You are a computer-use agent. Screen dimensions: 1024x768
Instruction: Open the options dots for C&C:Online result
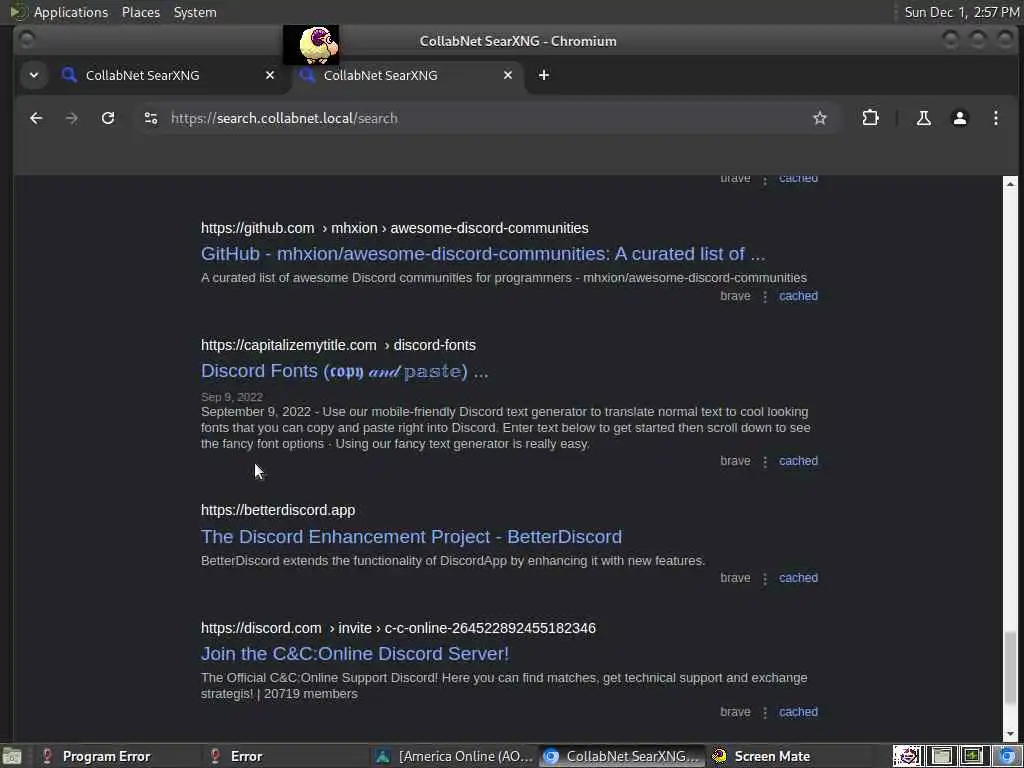point(765,712)
